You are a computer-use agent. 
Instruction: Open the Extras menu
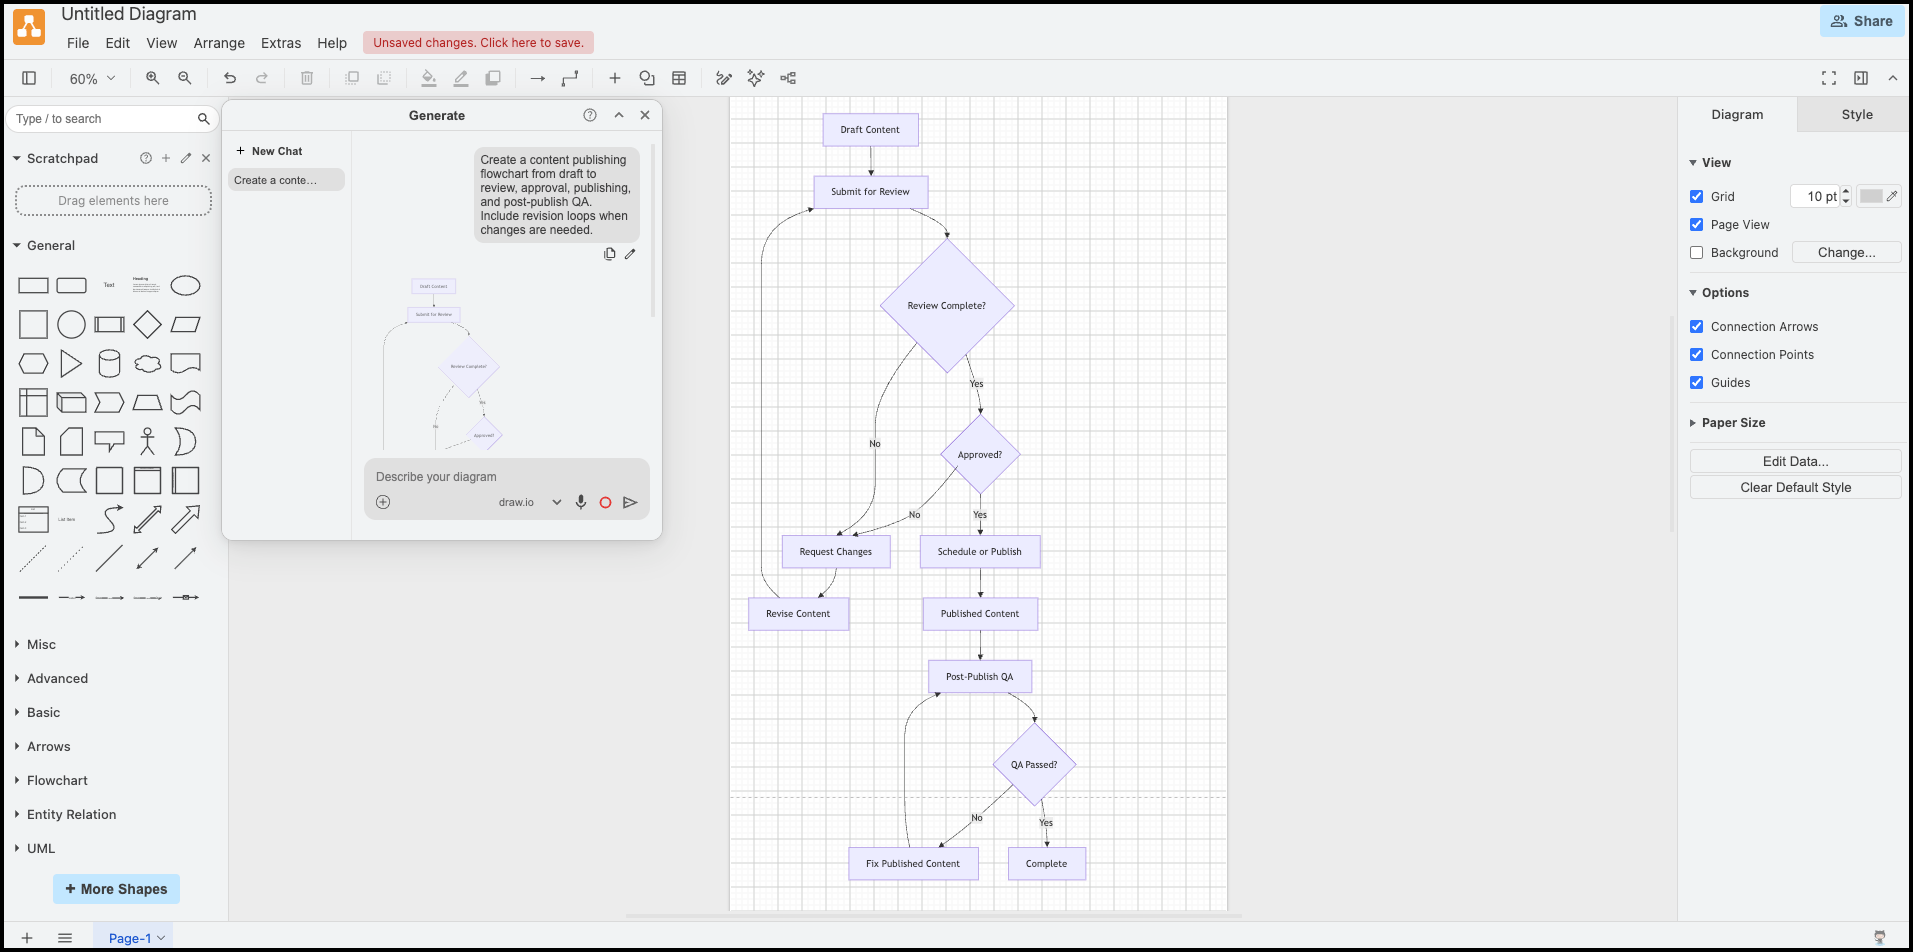(281, 43)
